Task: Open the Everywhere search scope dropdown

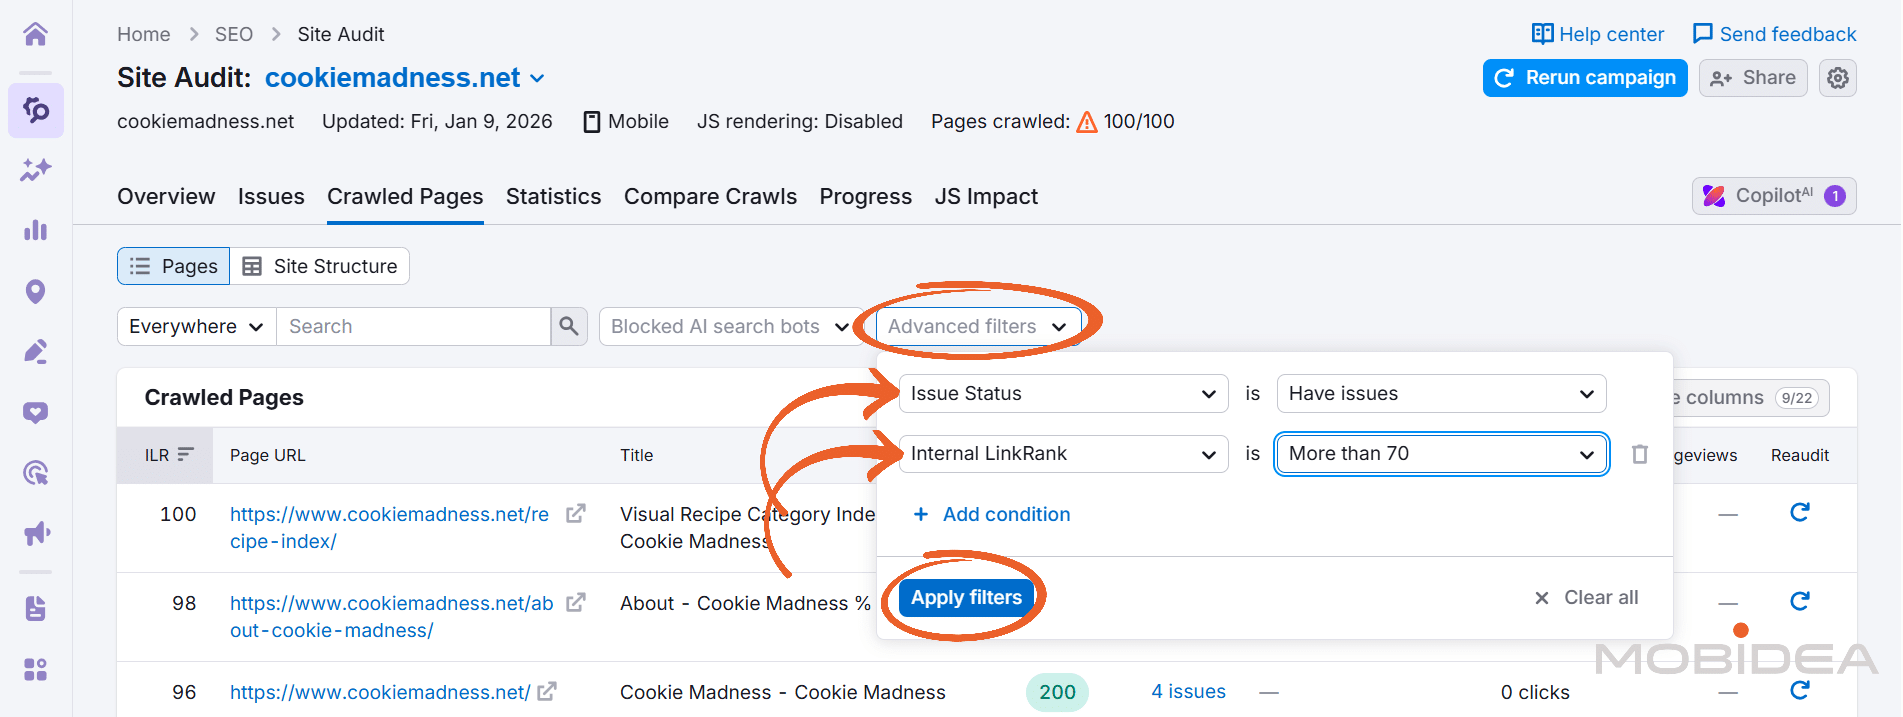Action: click(x=197, y=326)
